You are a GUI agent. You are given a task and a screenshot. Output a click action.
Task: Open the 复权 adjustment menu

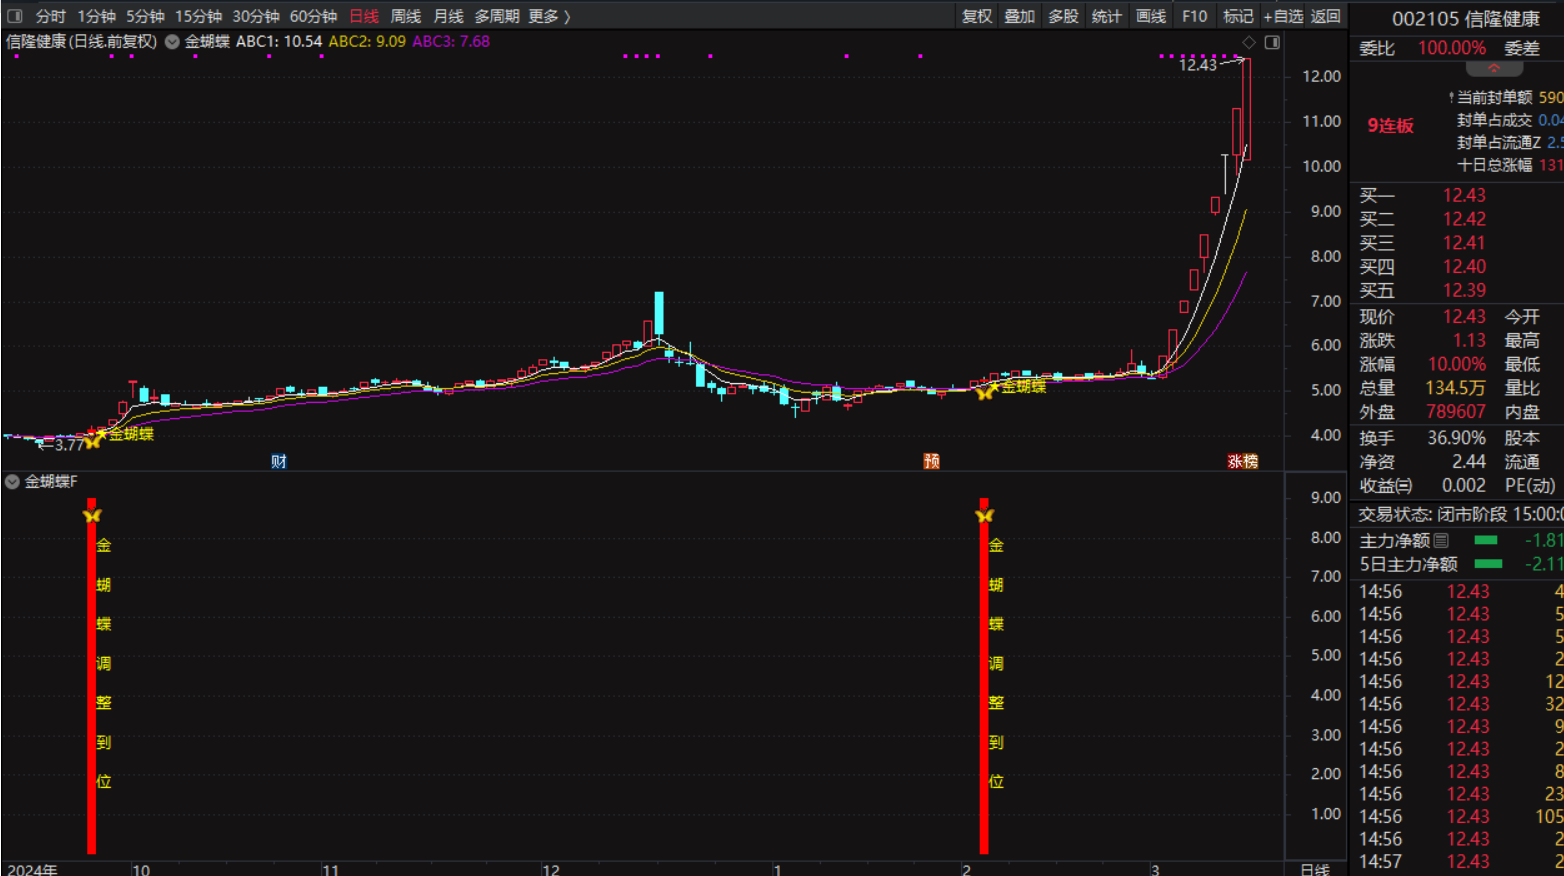click(976, 16)
